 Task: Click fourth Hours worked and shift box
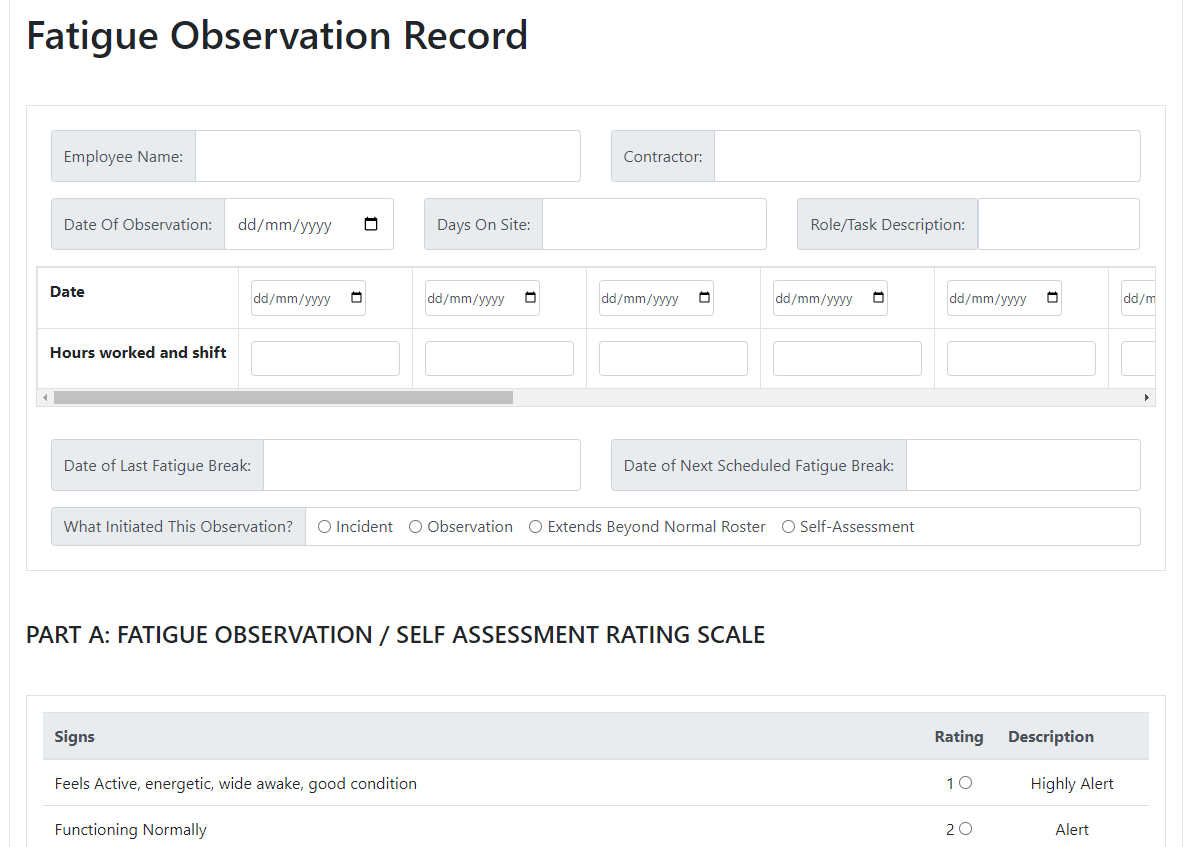(x=847, y=358)
